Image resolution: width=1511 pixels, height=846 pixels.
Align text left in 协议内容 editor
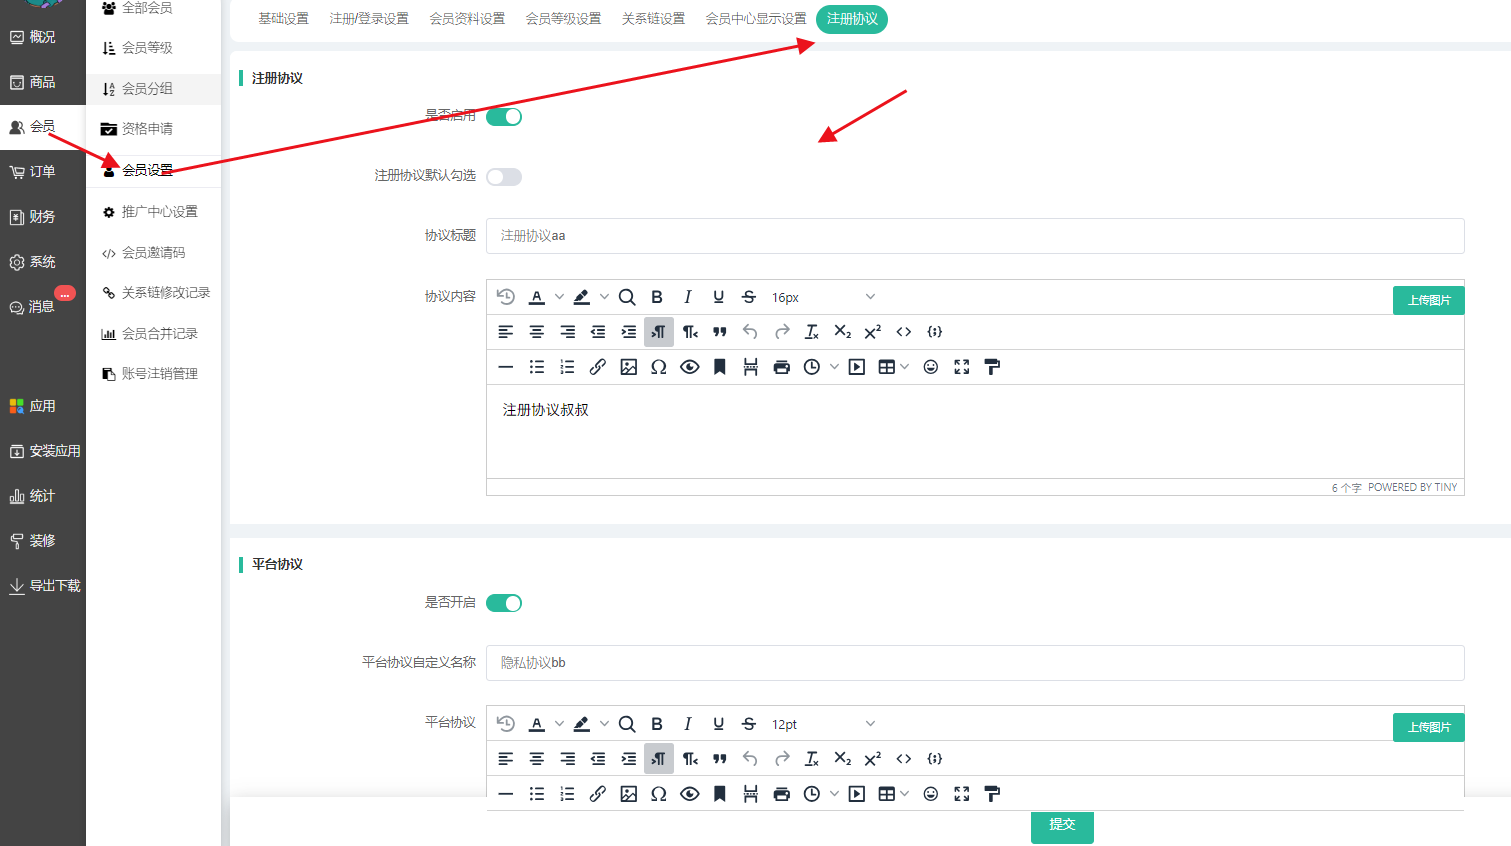pyautogui.click(x=506, y=332)
